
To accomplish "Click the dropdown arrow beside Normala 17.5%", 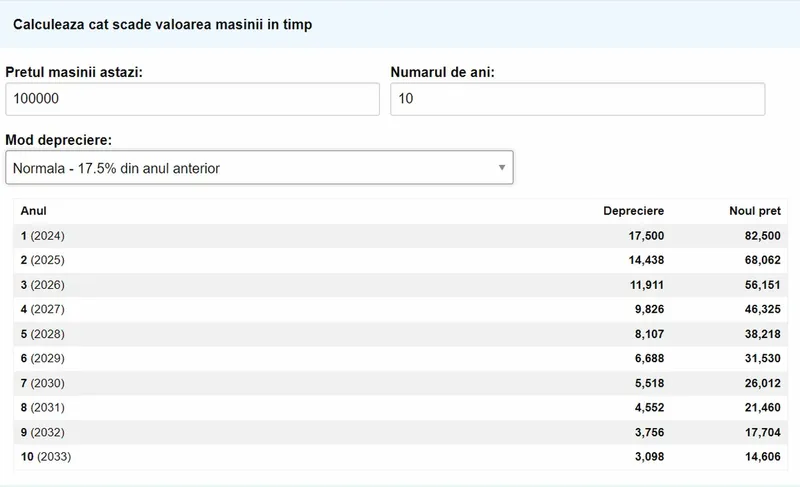I will 502,167.
